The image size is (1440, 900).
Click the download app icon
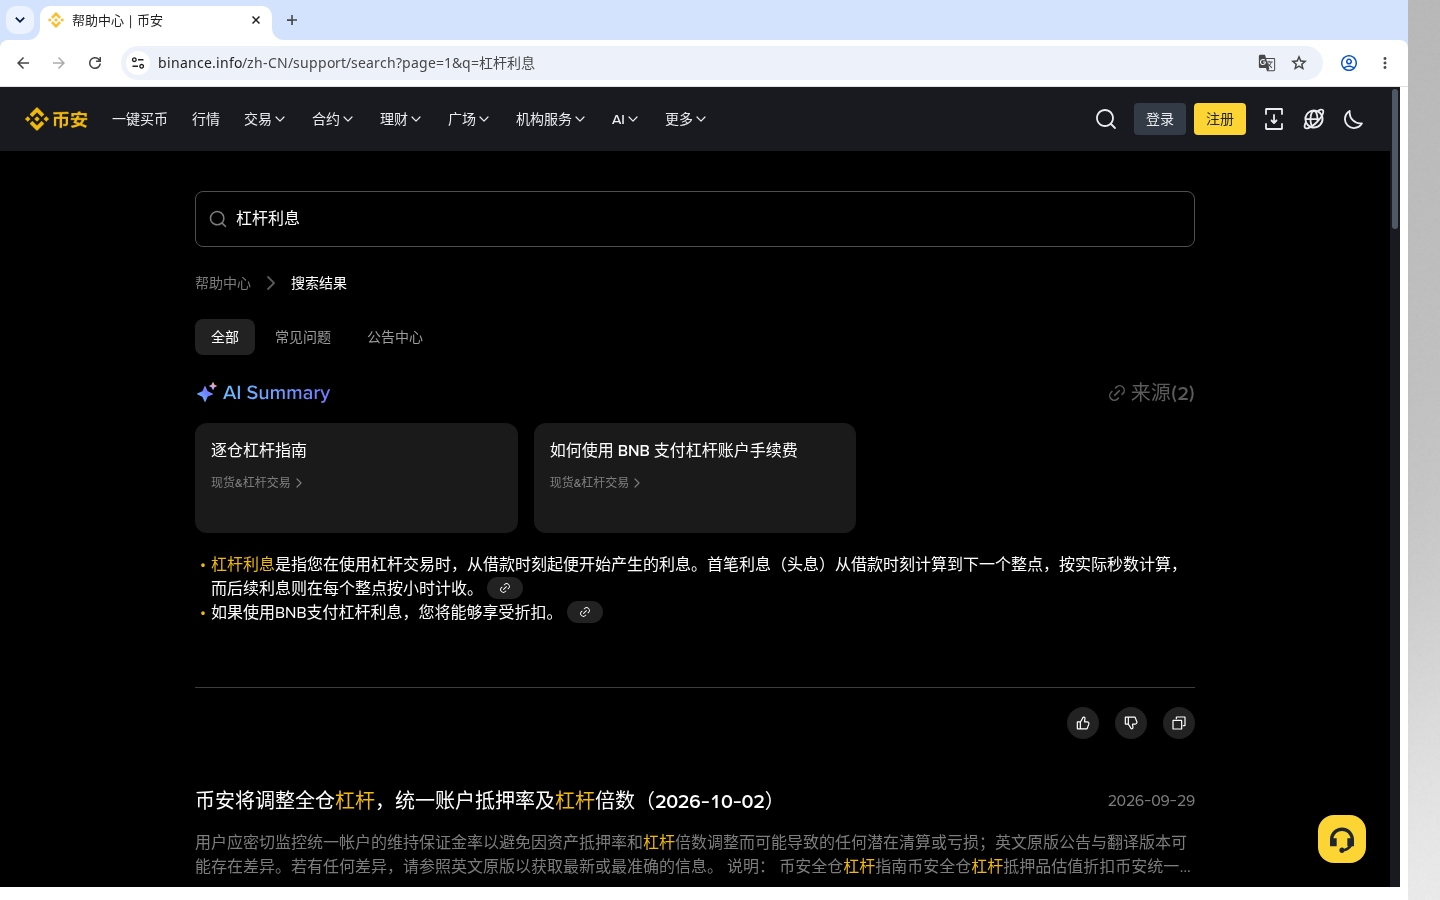pyautogui.click(x=1274, y=119)
